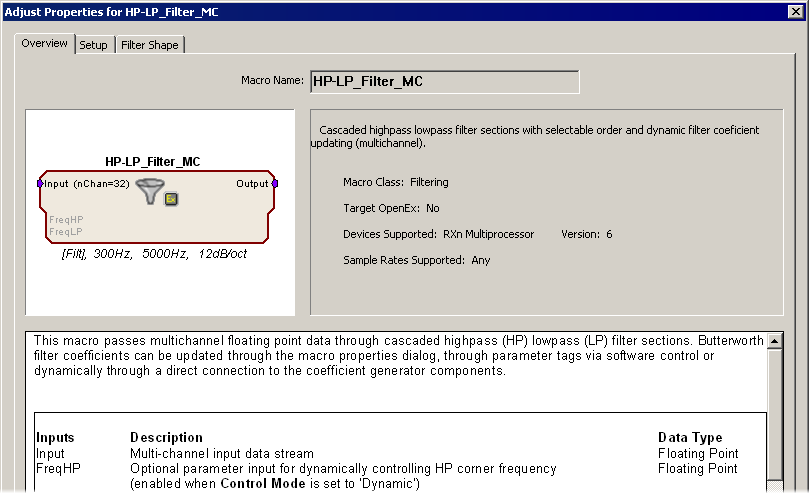Click the 'Macro Name:' label

pyautogui.click(x=272, y=81)
